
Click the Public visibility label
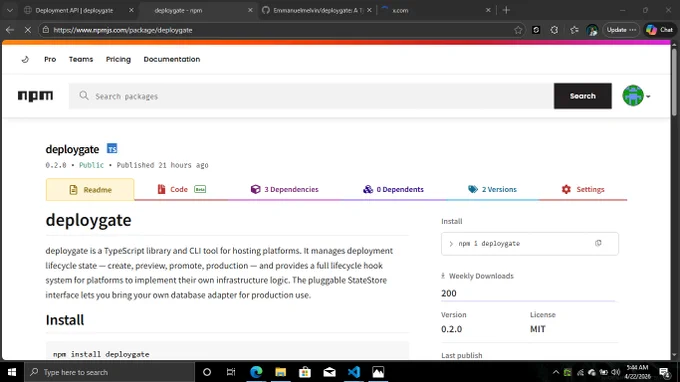click(x=91, y=165)
